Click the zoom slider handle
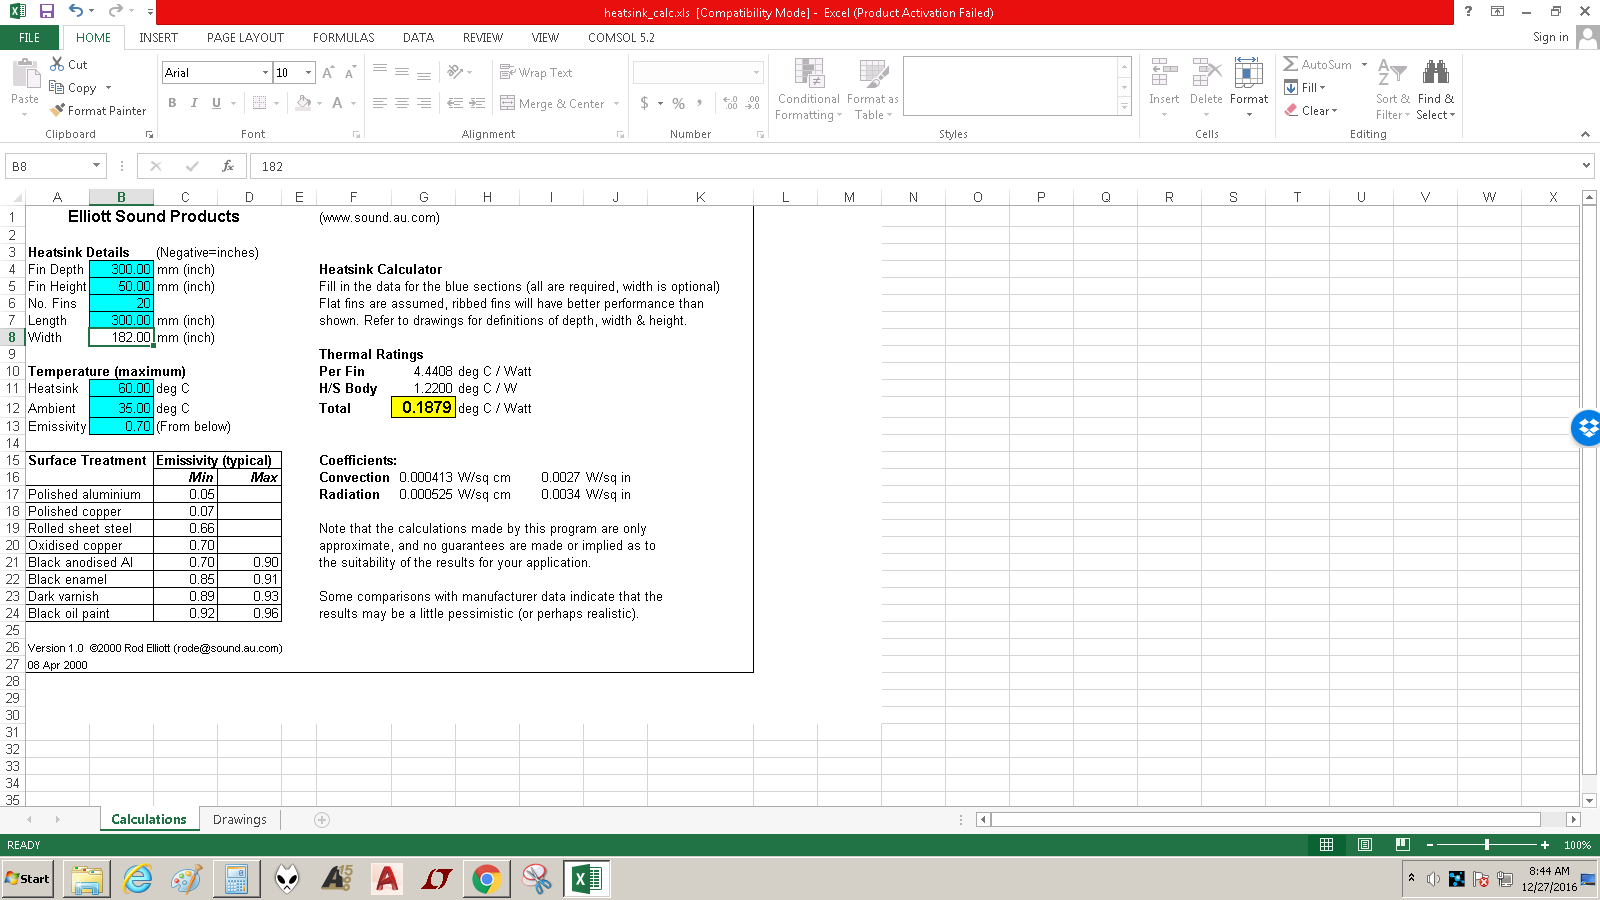This screenshot has height=900, width=1600. click(1487, 845)
